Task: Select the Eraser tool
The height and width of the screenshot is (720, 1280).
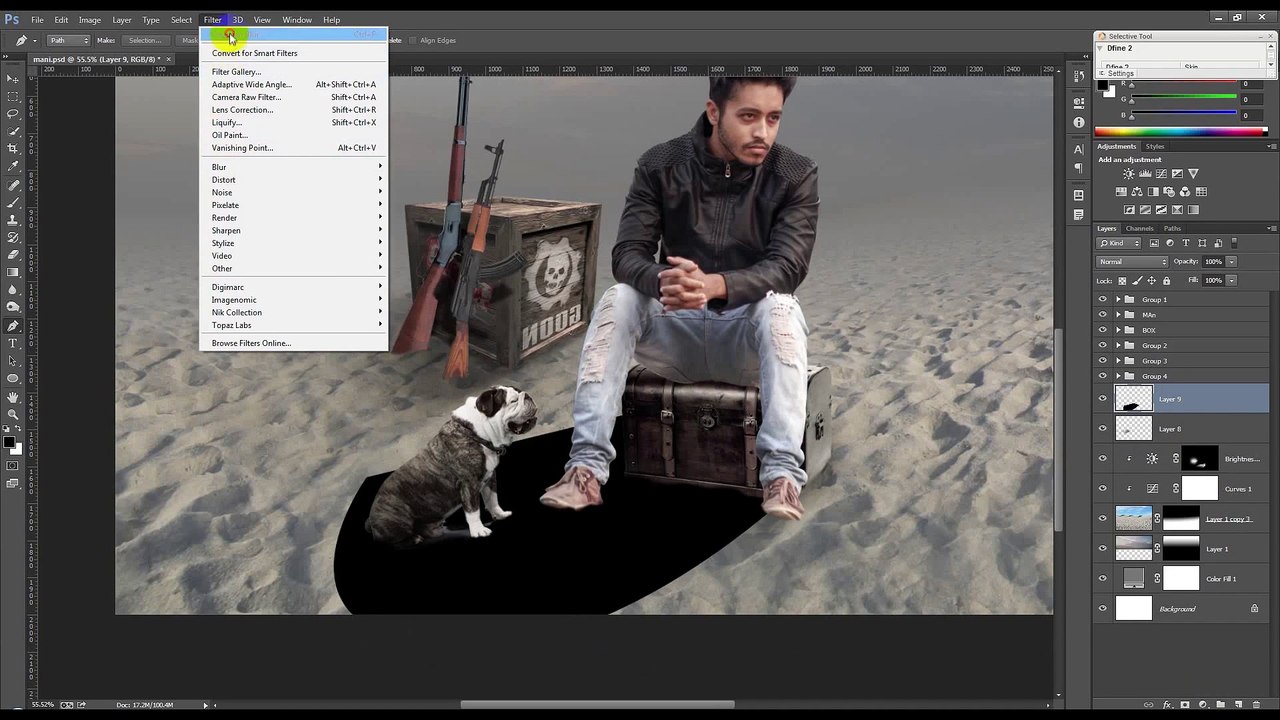Action: (13, 255)
